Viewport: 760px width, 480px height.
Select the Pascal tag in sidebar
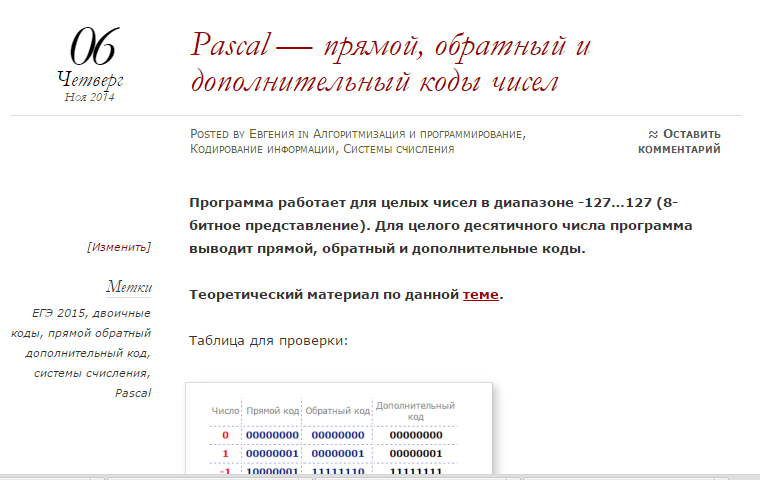point(133,393)
